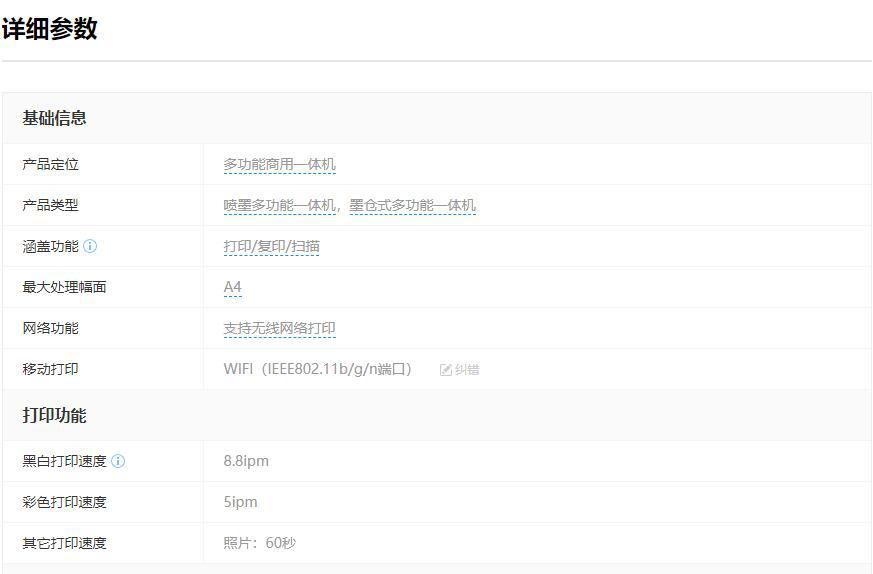
Task: Click the 其它打印速度 row label
Action: [65, 543]
